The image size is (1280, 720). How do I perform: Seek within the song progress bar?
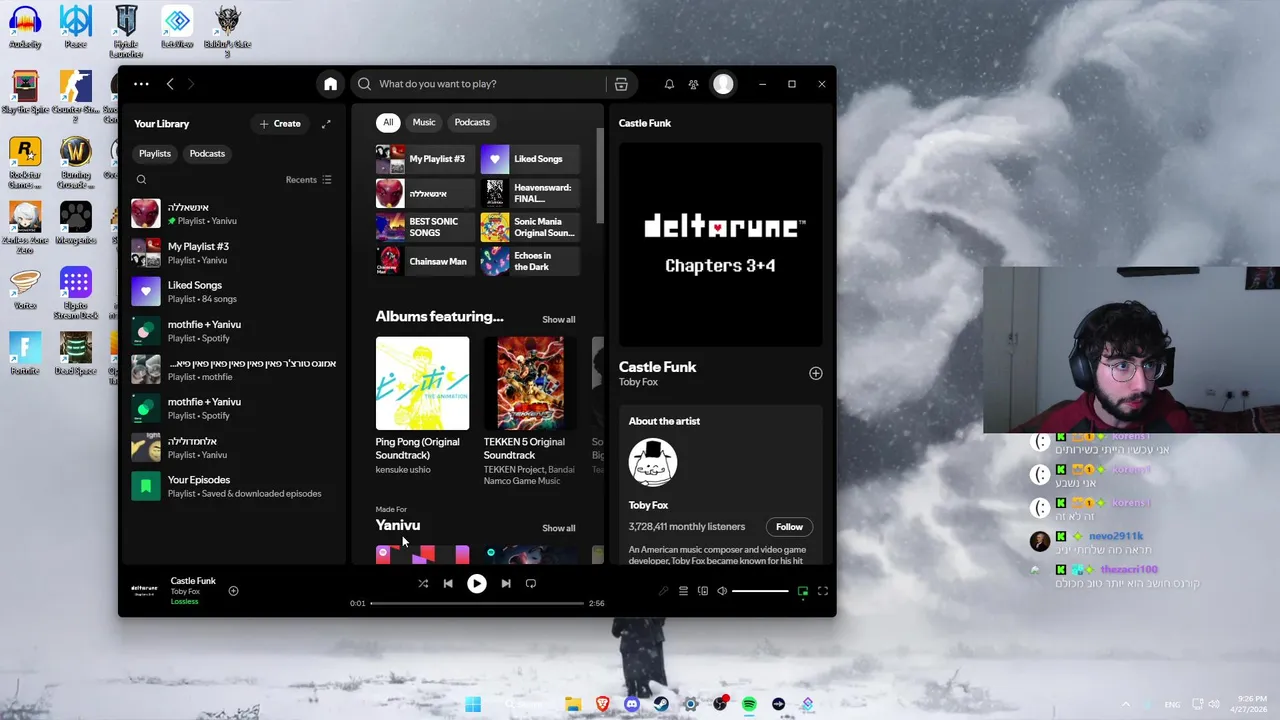coord(477,603)
